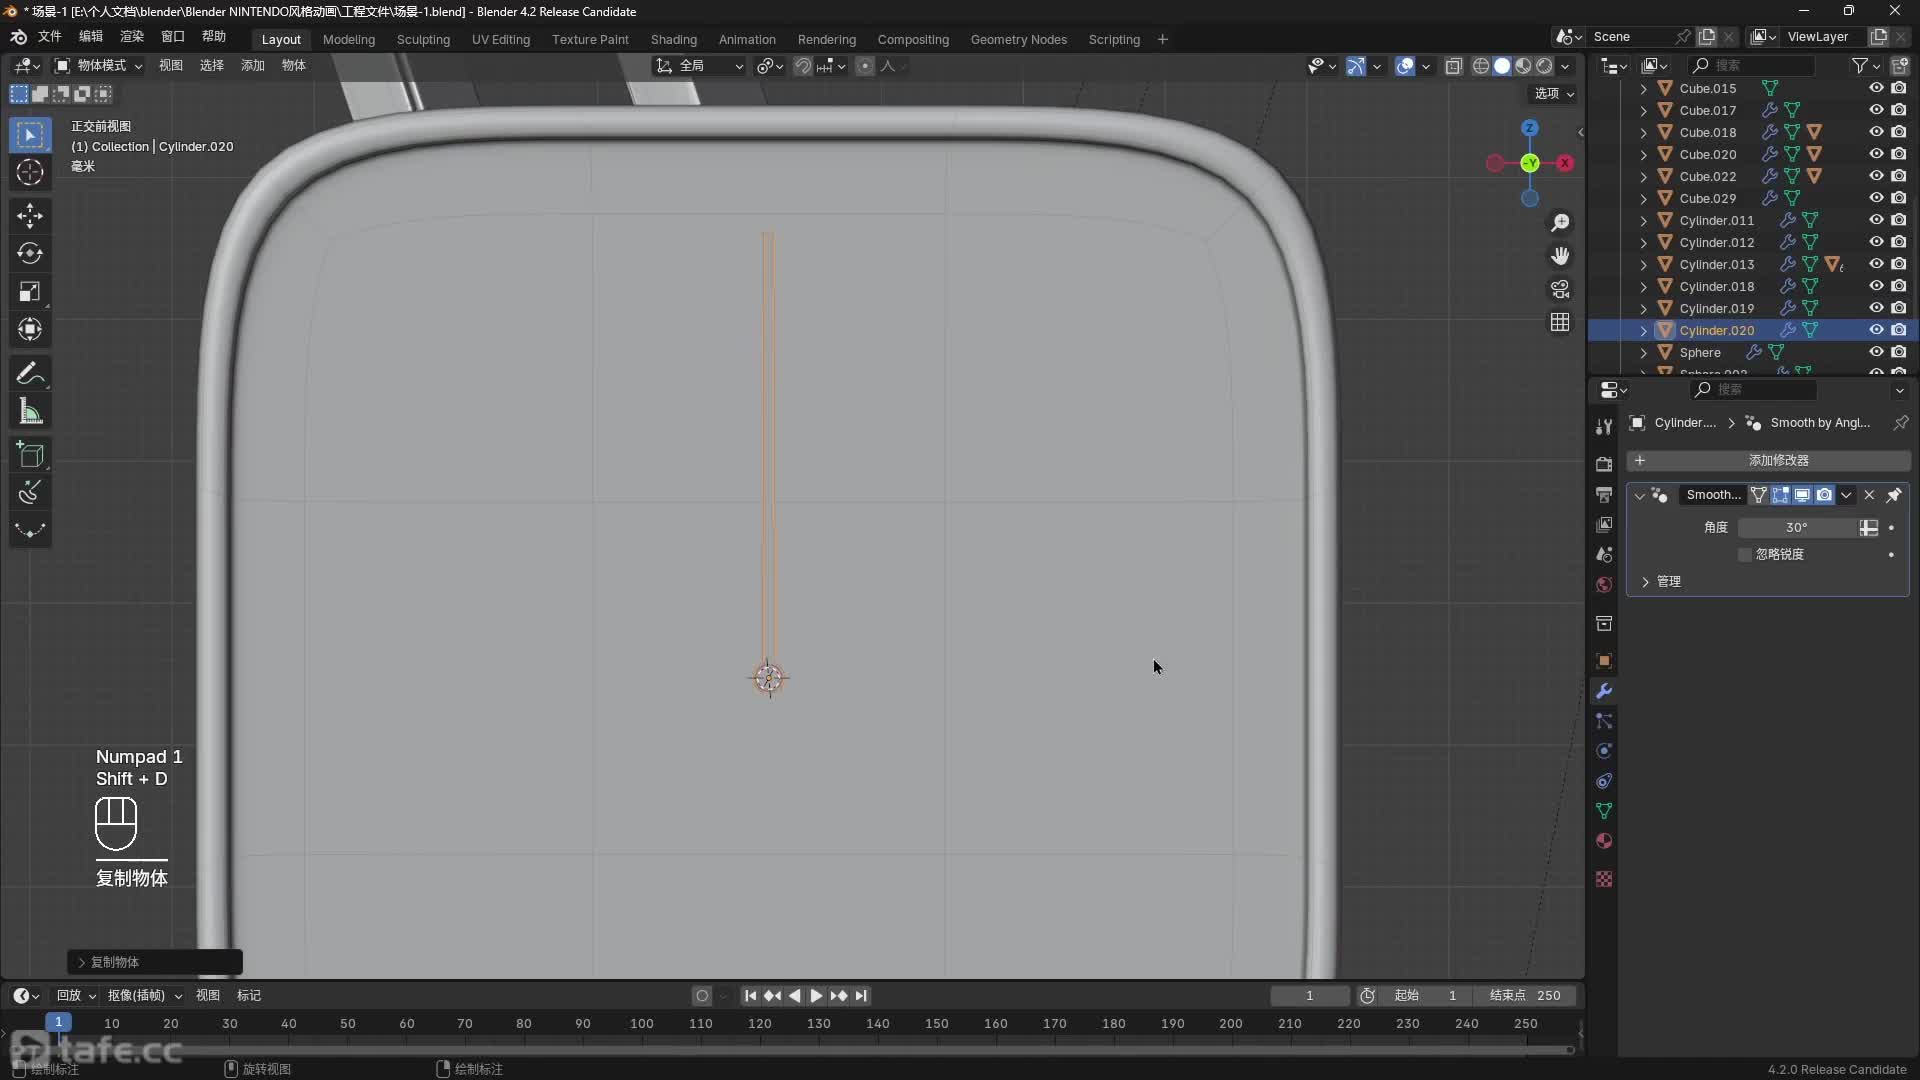Hide Cylinder.020 in the viewport
The width and height of the screenshot is (1920, 1080).
(x=1876, y=330)
